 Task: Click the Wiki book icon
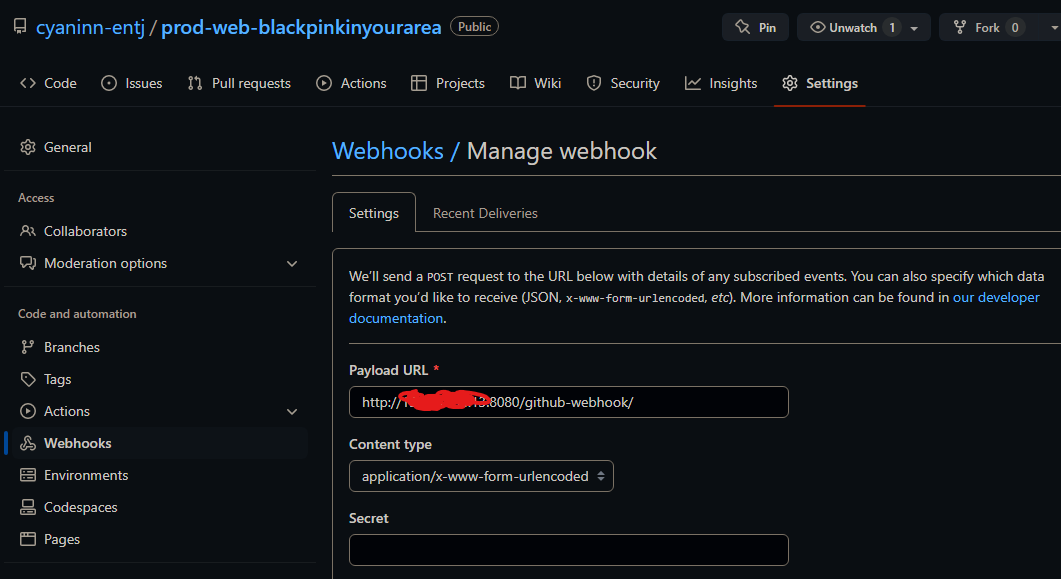pos(518,83)
